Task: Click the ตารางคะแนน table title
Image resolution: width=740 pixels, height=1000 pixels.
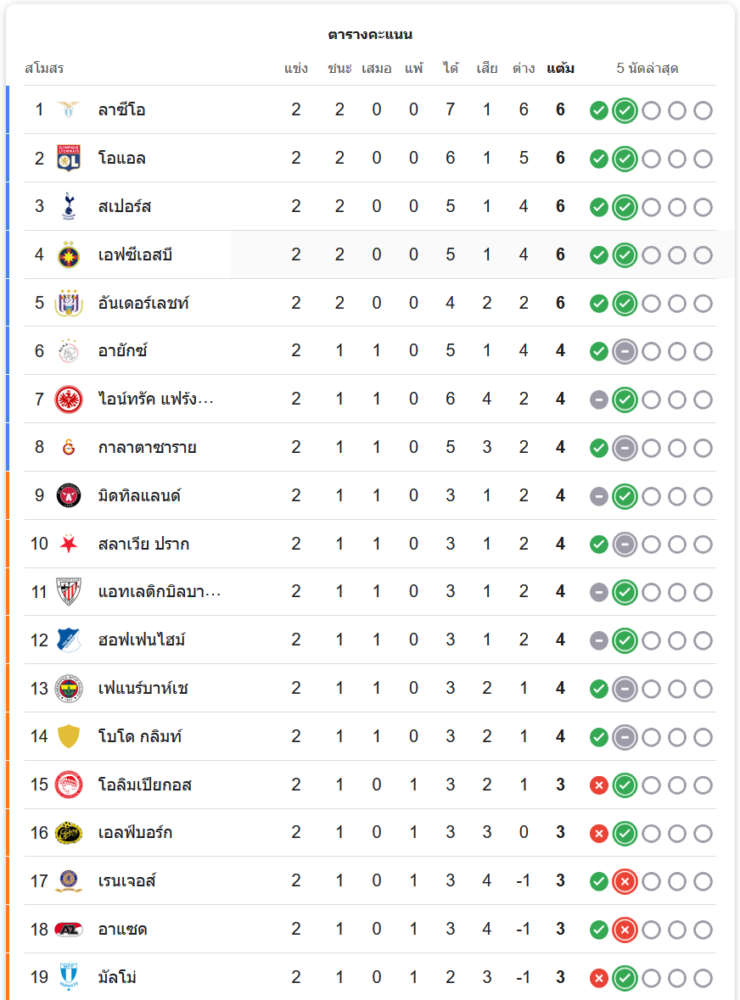Action: 370,35
